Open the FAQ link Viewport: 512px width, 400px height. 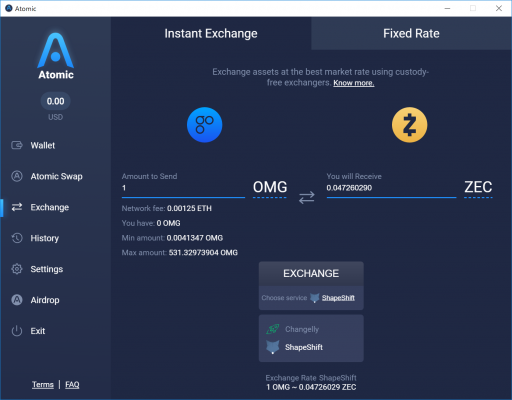pyautogui.click(x=72, y=385)
